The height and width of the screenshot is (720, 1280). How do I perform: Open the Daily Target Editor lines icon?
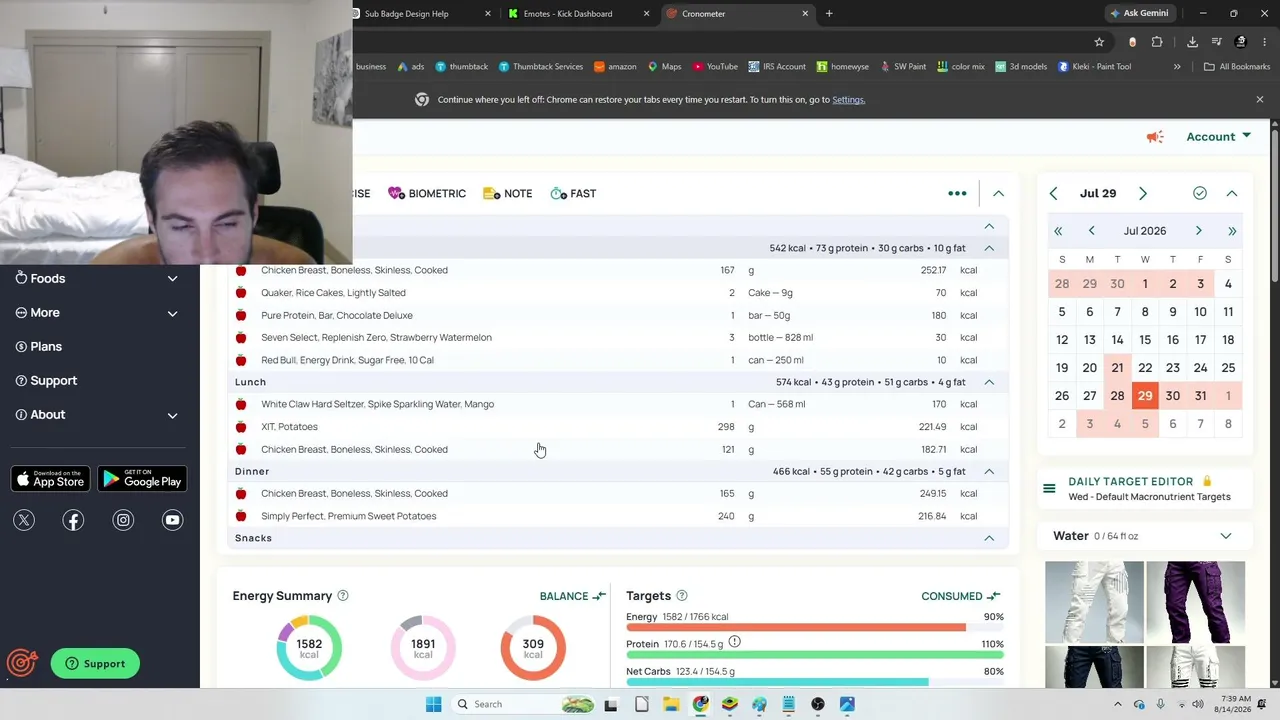(x=1049, y=489)
